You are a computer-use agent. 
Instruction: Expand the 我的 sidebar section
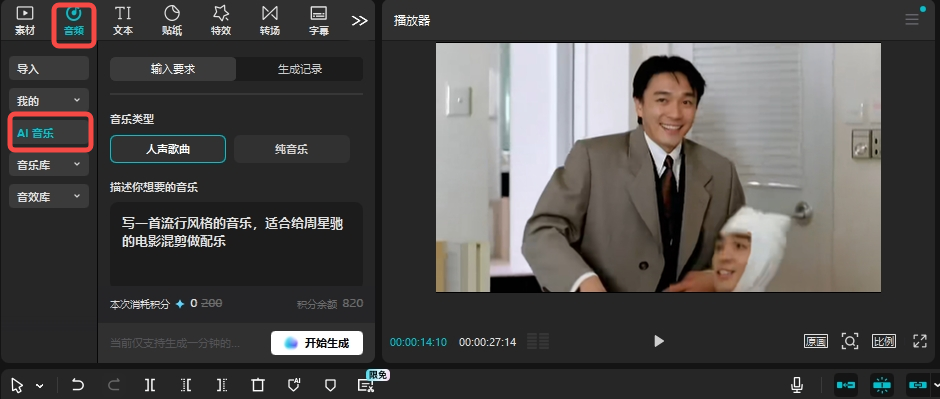tap(49, 100)
